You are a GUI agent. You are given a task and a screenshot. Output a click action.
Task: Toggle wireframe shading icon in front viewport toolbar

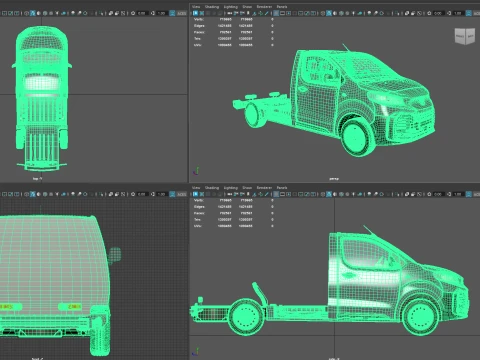[x=26, y=194]
